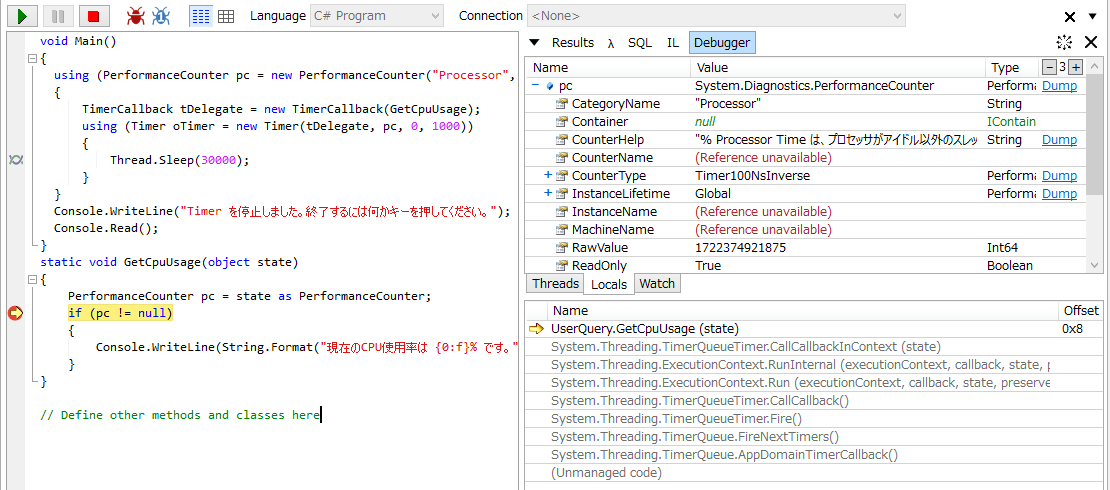Open the Watch tab
This screenshot has width=1110, height=490.
click(657, 284)
